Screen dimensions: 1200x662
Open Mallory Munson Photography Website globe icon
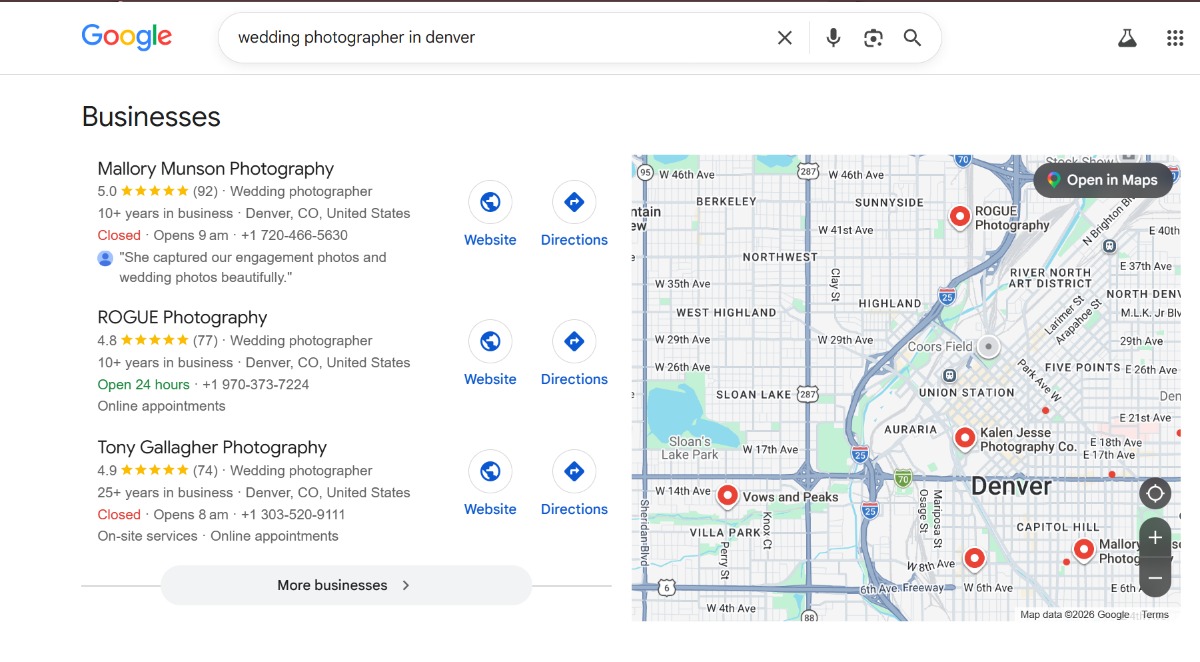tap(490, 202)
